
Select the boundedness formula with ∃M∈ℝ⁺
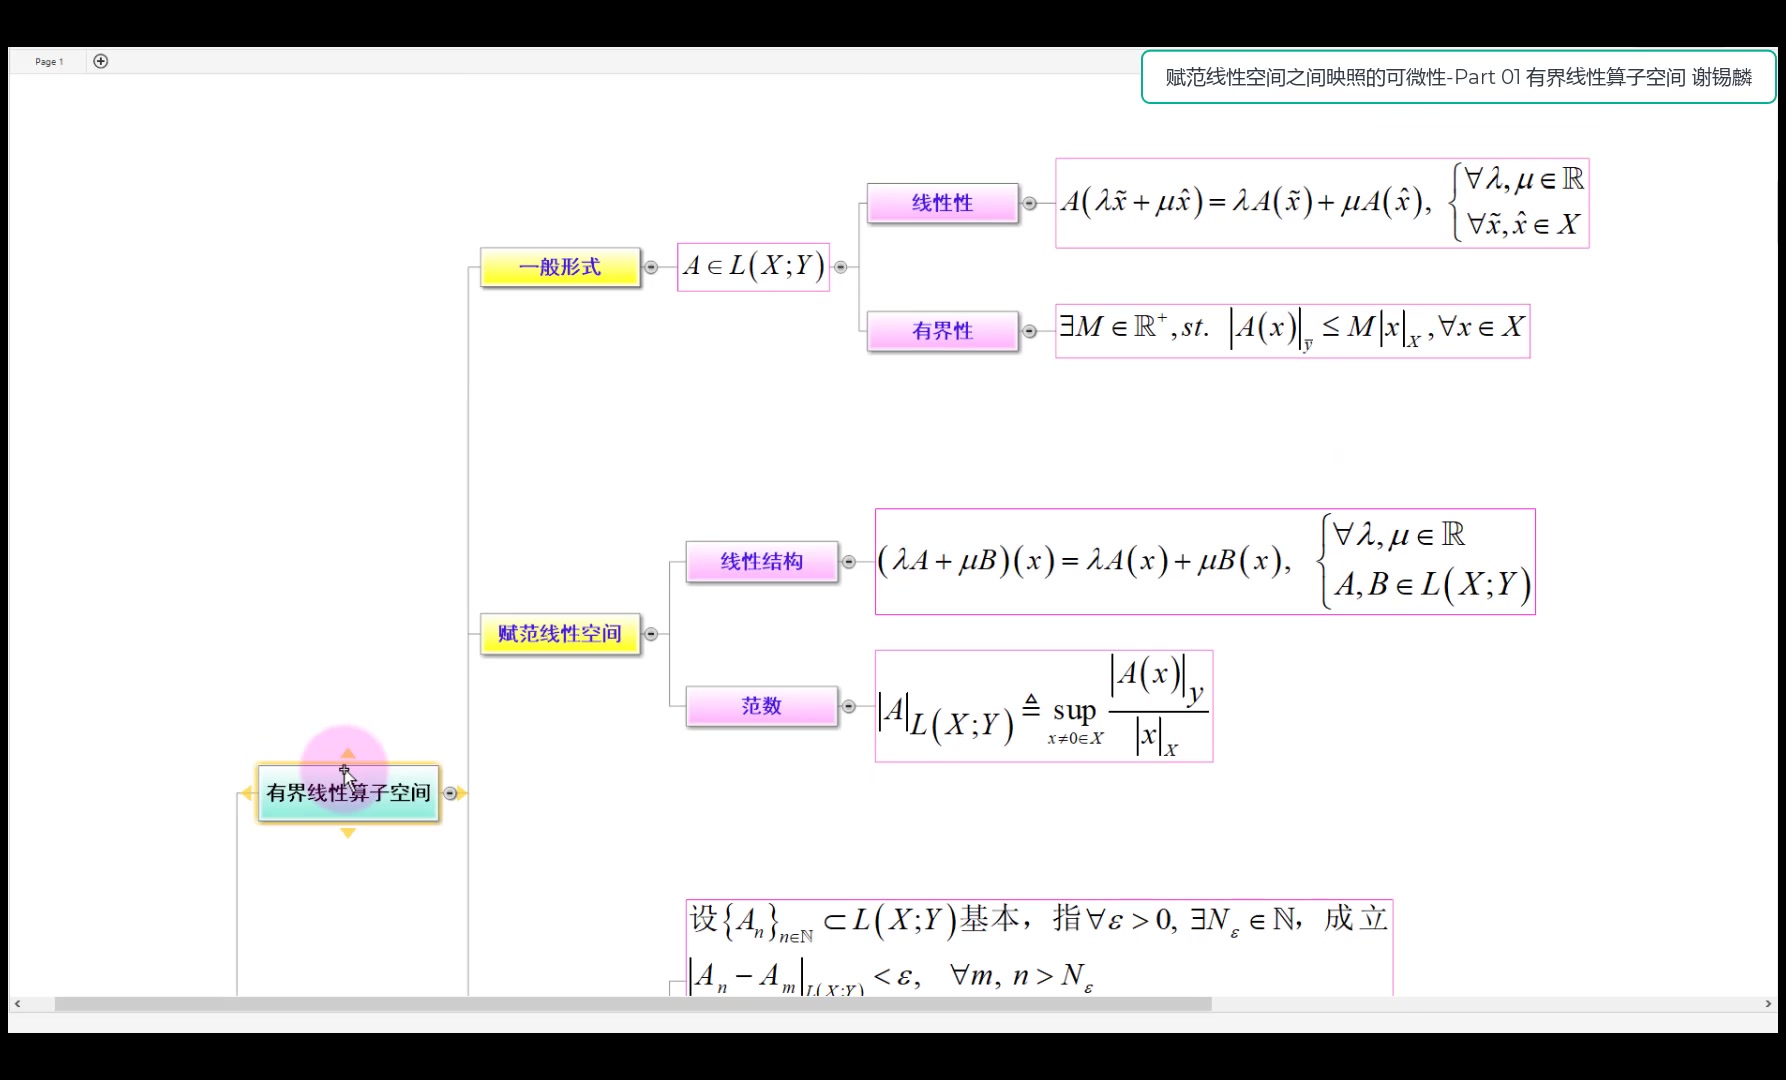pyautogui.click(x=1292, y=331)
